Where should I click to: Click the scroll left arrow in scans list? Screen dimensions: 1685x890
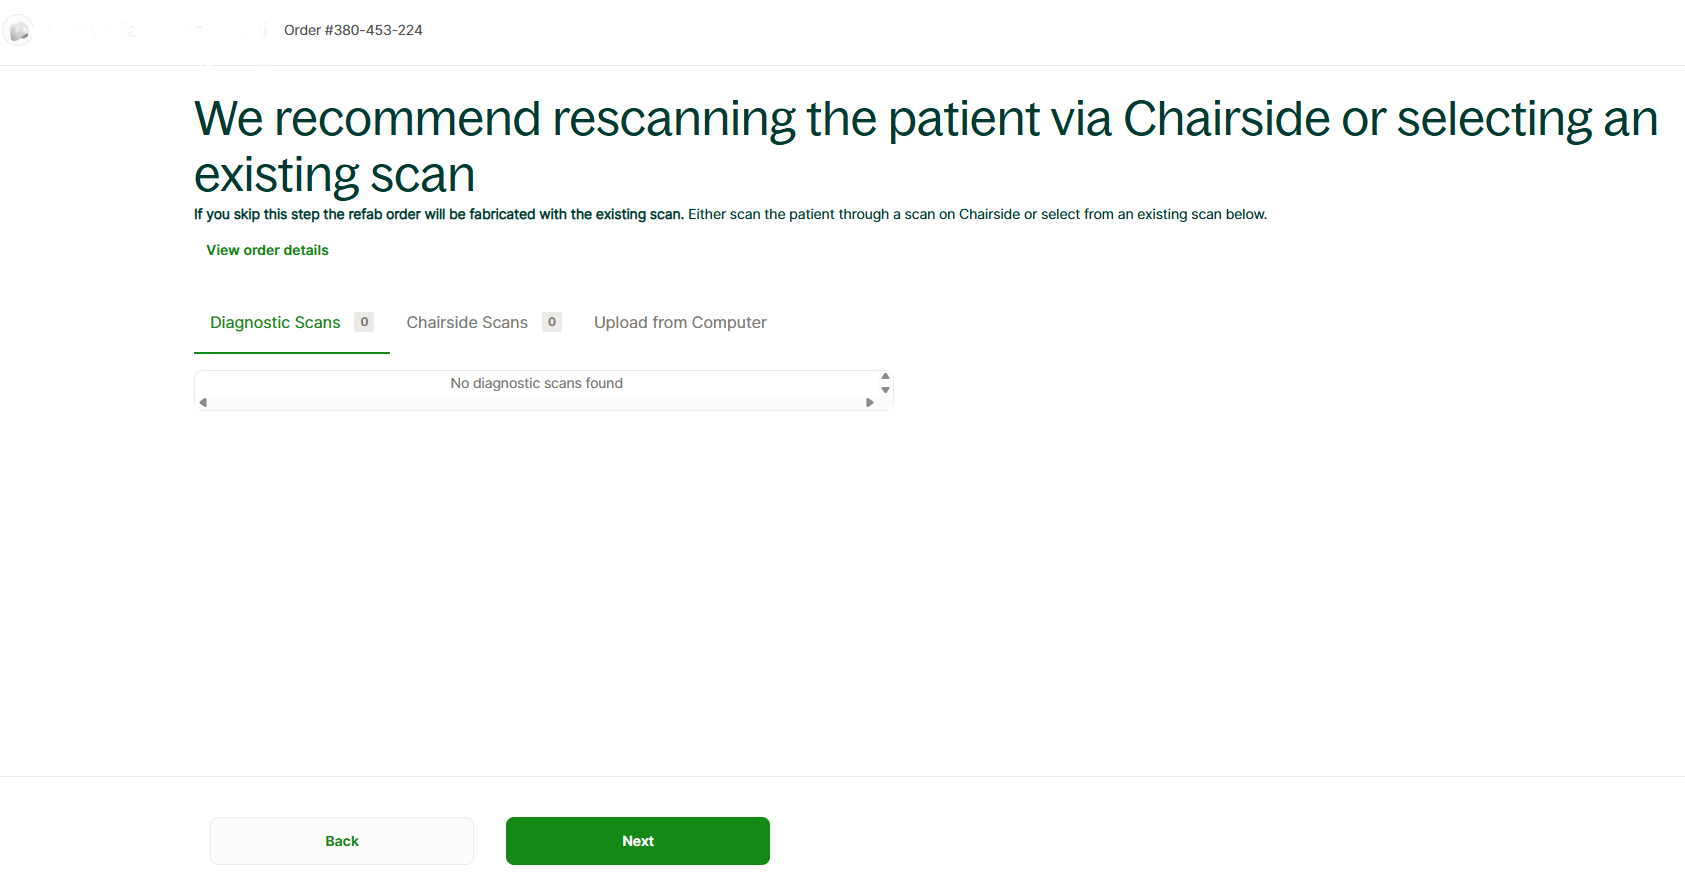[x=203, y=403]
